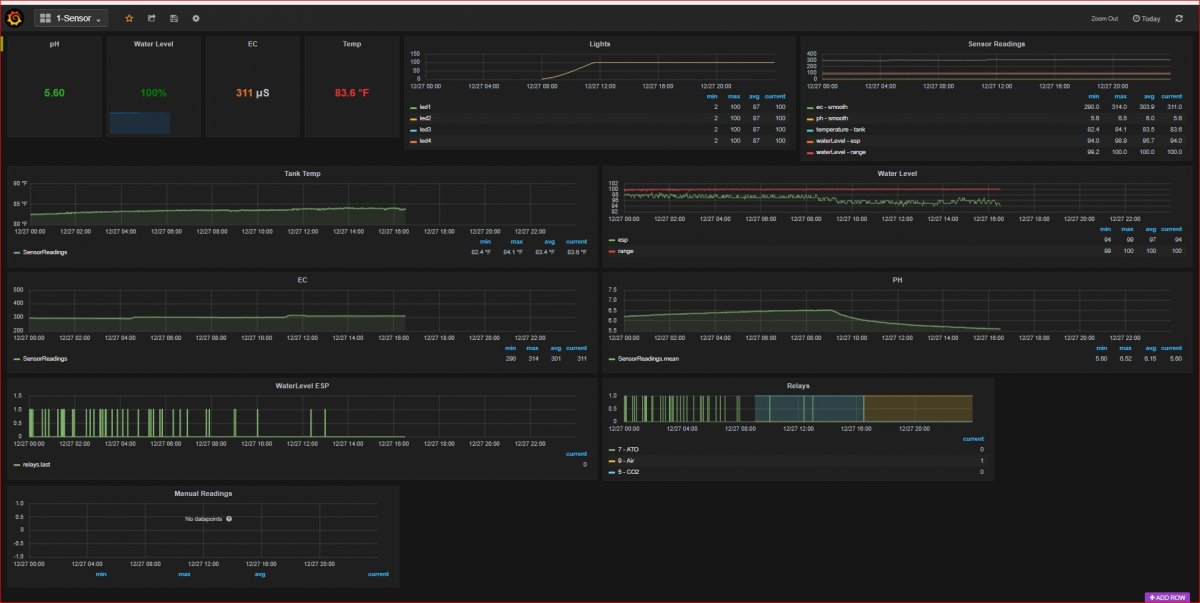Sort Lights legend by min column
The image size is (1200, 603).
(712, 96)
